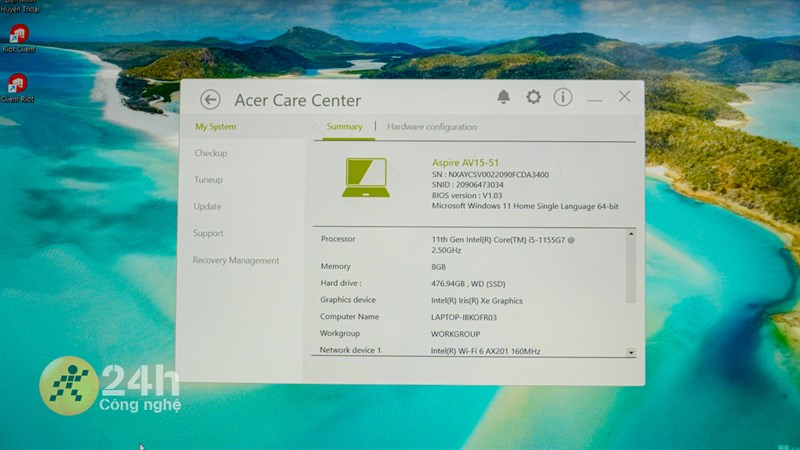Click the 8GB memory value

tap(438, 267)
